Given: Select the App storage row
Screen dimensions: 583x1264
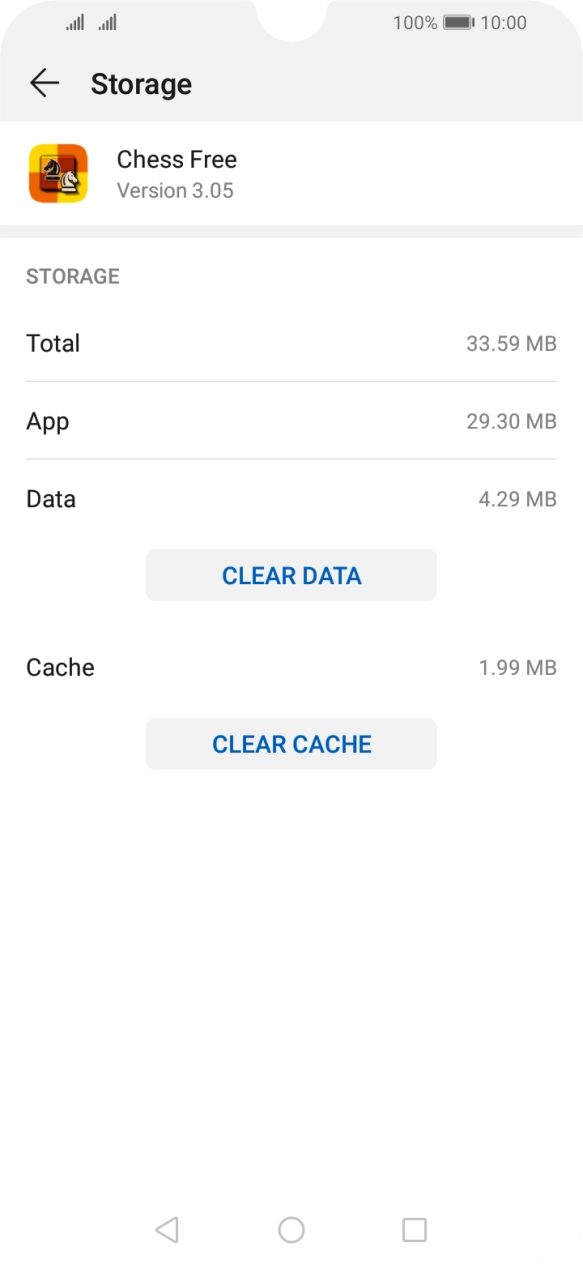Looking at the screenshot, I should click(x=291, y=421).
